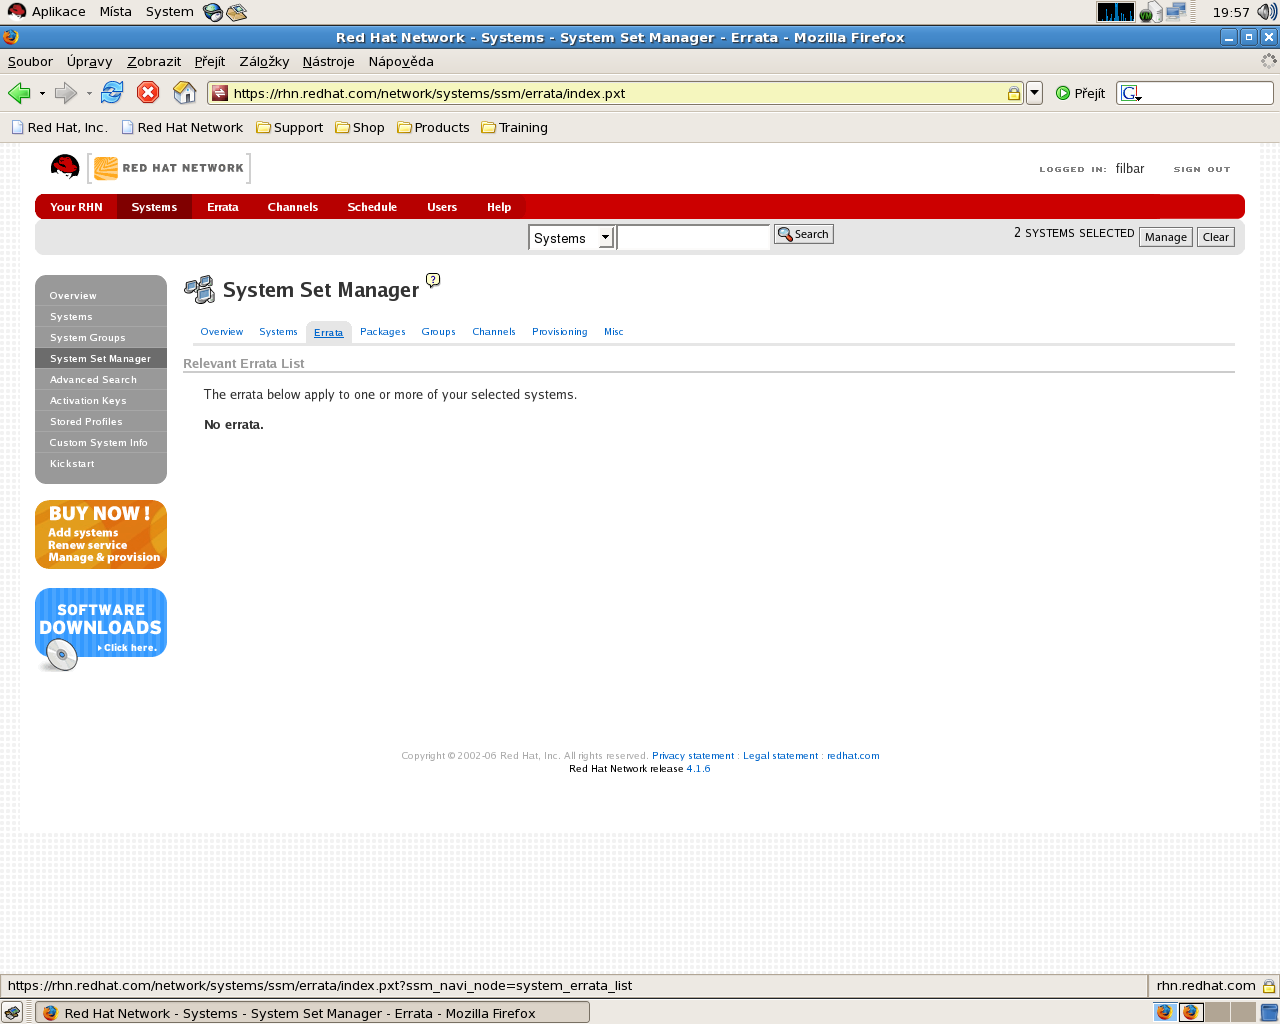Screen dimensions: 1280x1024
Task: Click the Red Hat Network logo
Action: (x=169, y=168)
